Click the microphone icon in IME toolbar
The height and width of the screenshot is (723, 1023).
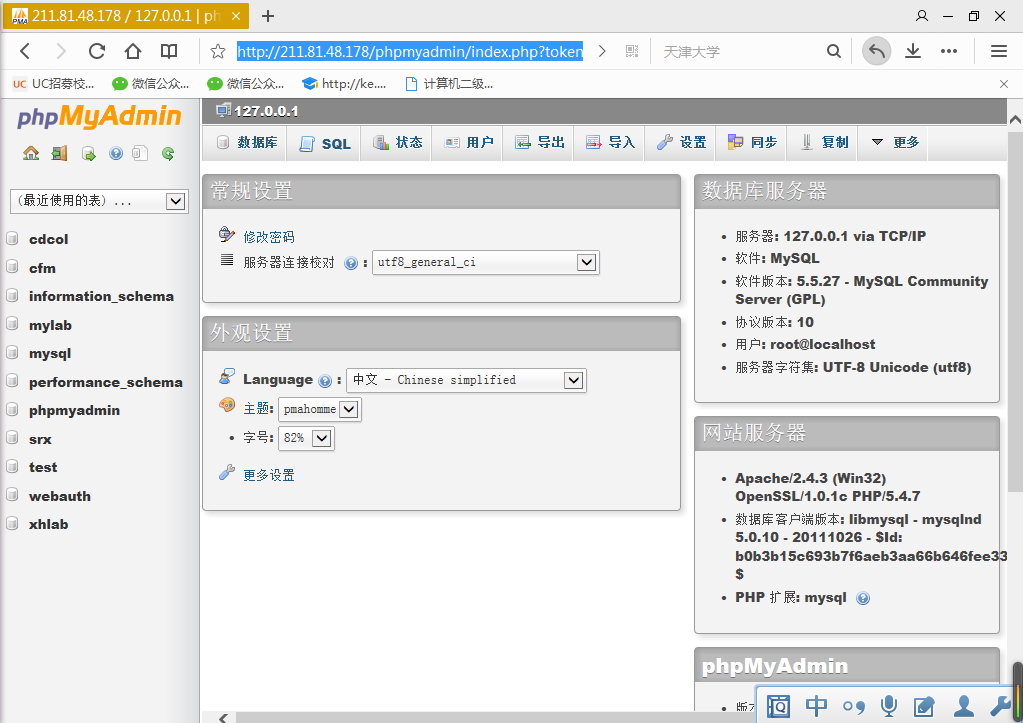[x=888, y=705]
